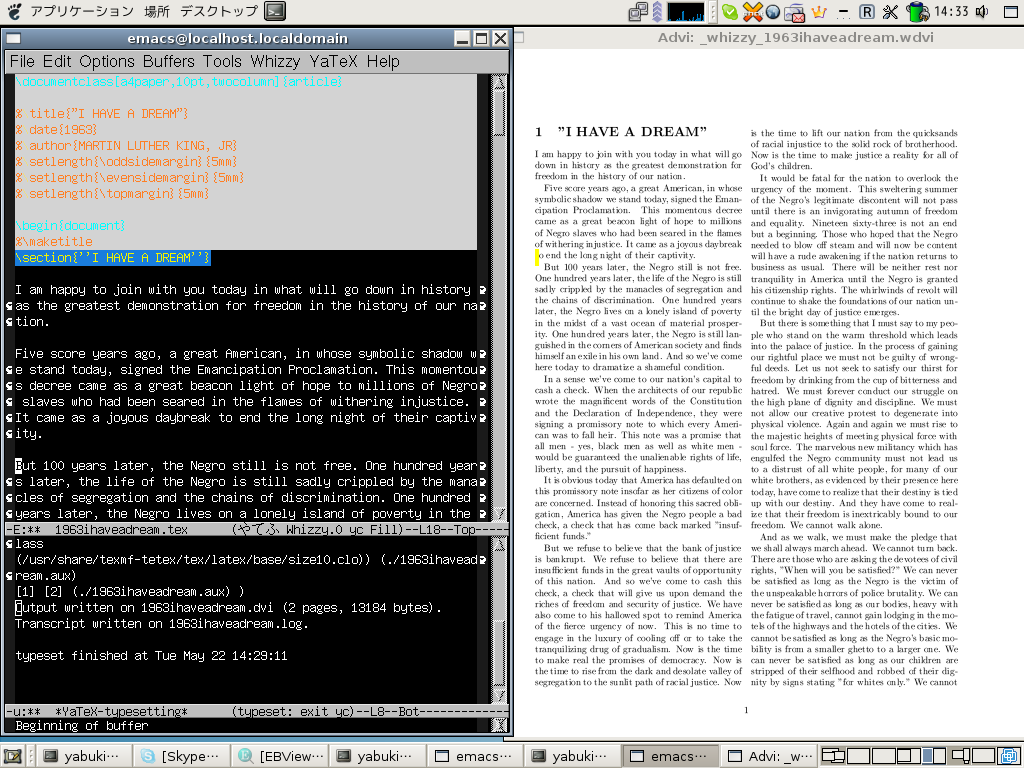The width and height of the screenshot is (1024, 768).
Task: Open the デスクトップ menu
Action: (219, 11)
